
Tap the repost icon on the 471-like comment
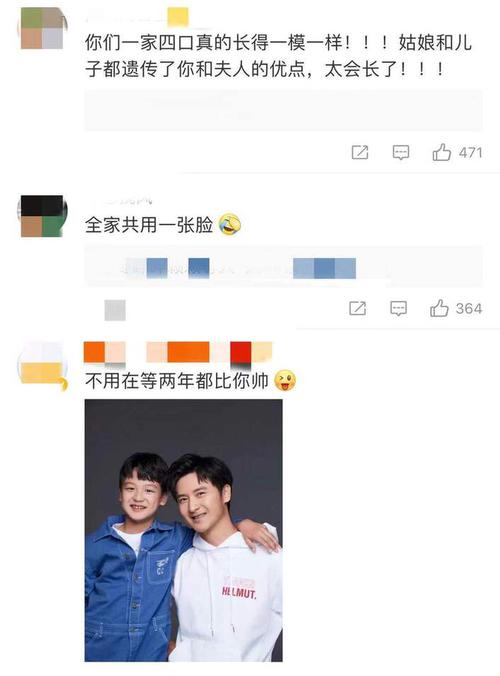point(360,152)
